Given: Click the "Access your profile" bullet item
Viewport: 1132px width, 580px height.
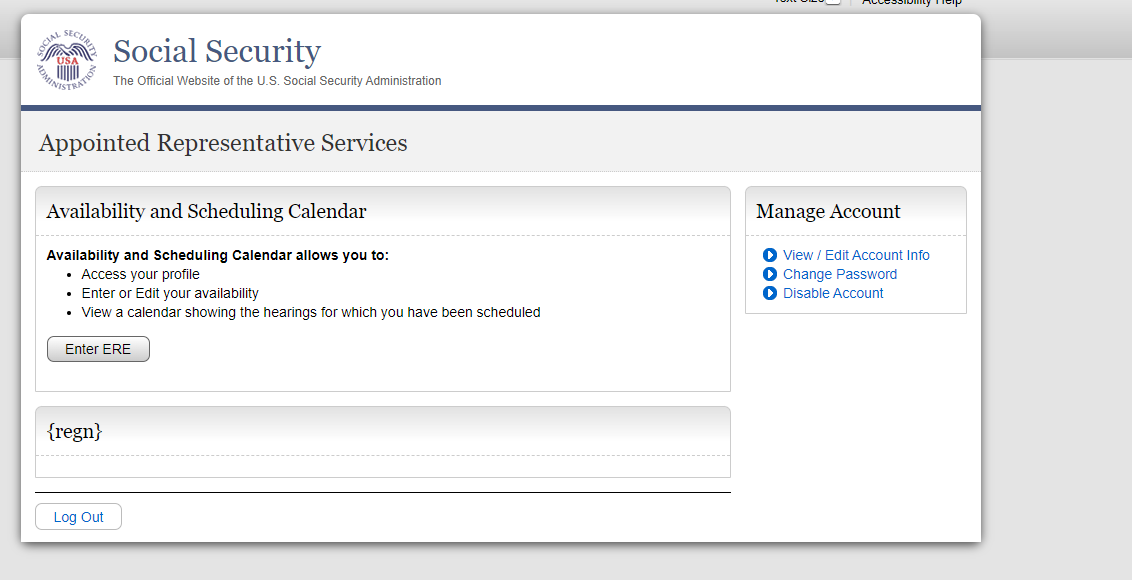Looking at the screenshot, I should [x=141, y=274].
